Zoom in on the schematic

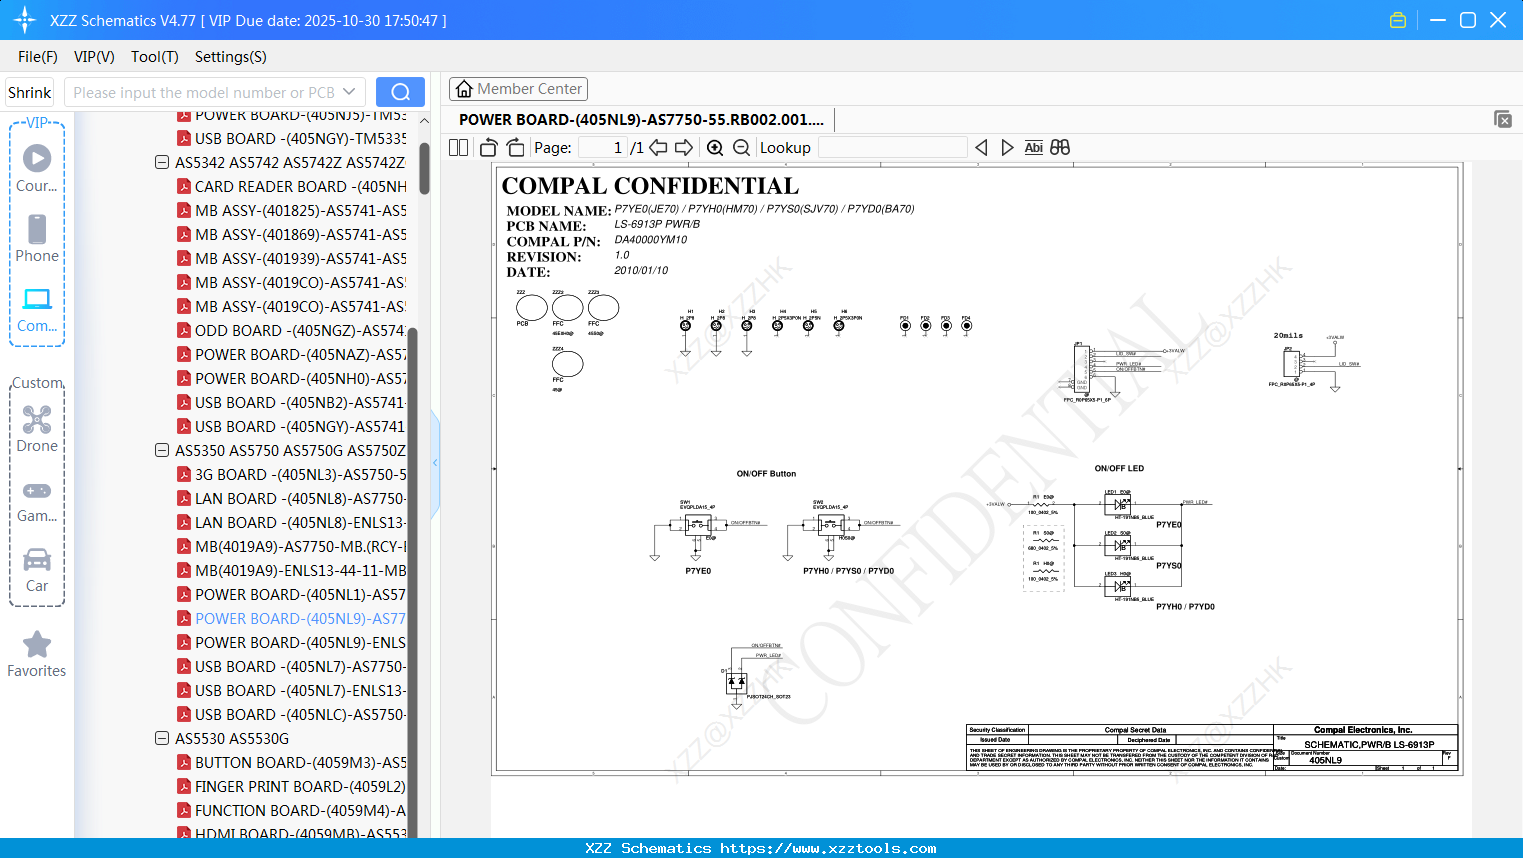point(715,148)
